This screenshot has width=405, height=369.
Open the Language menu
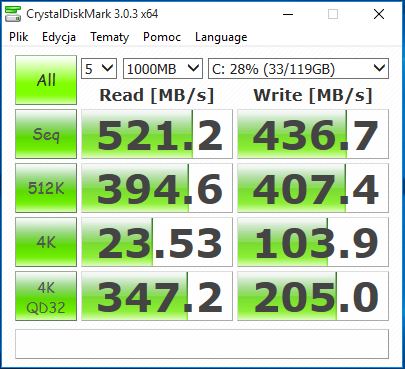point(221,37)
